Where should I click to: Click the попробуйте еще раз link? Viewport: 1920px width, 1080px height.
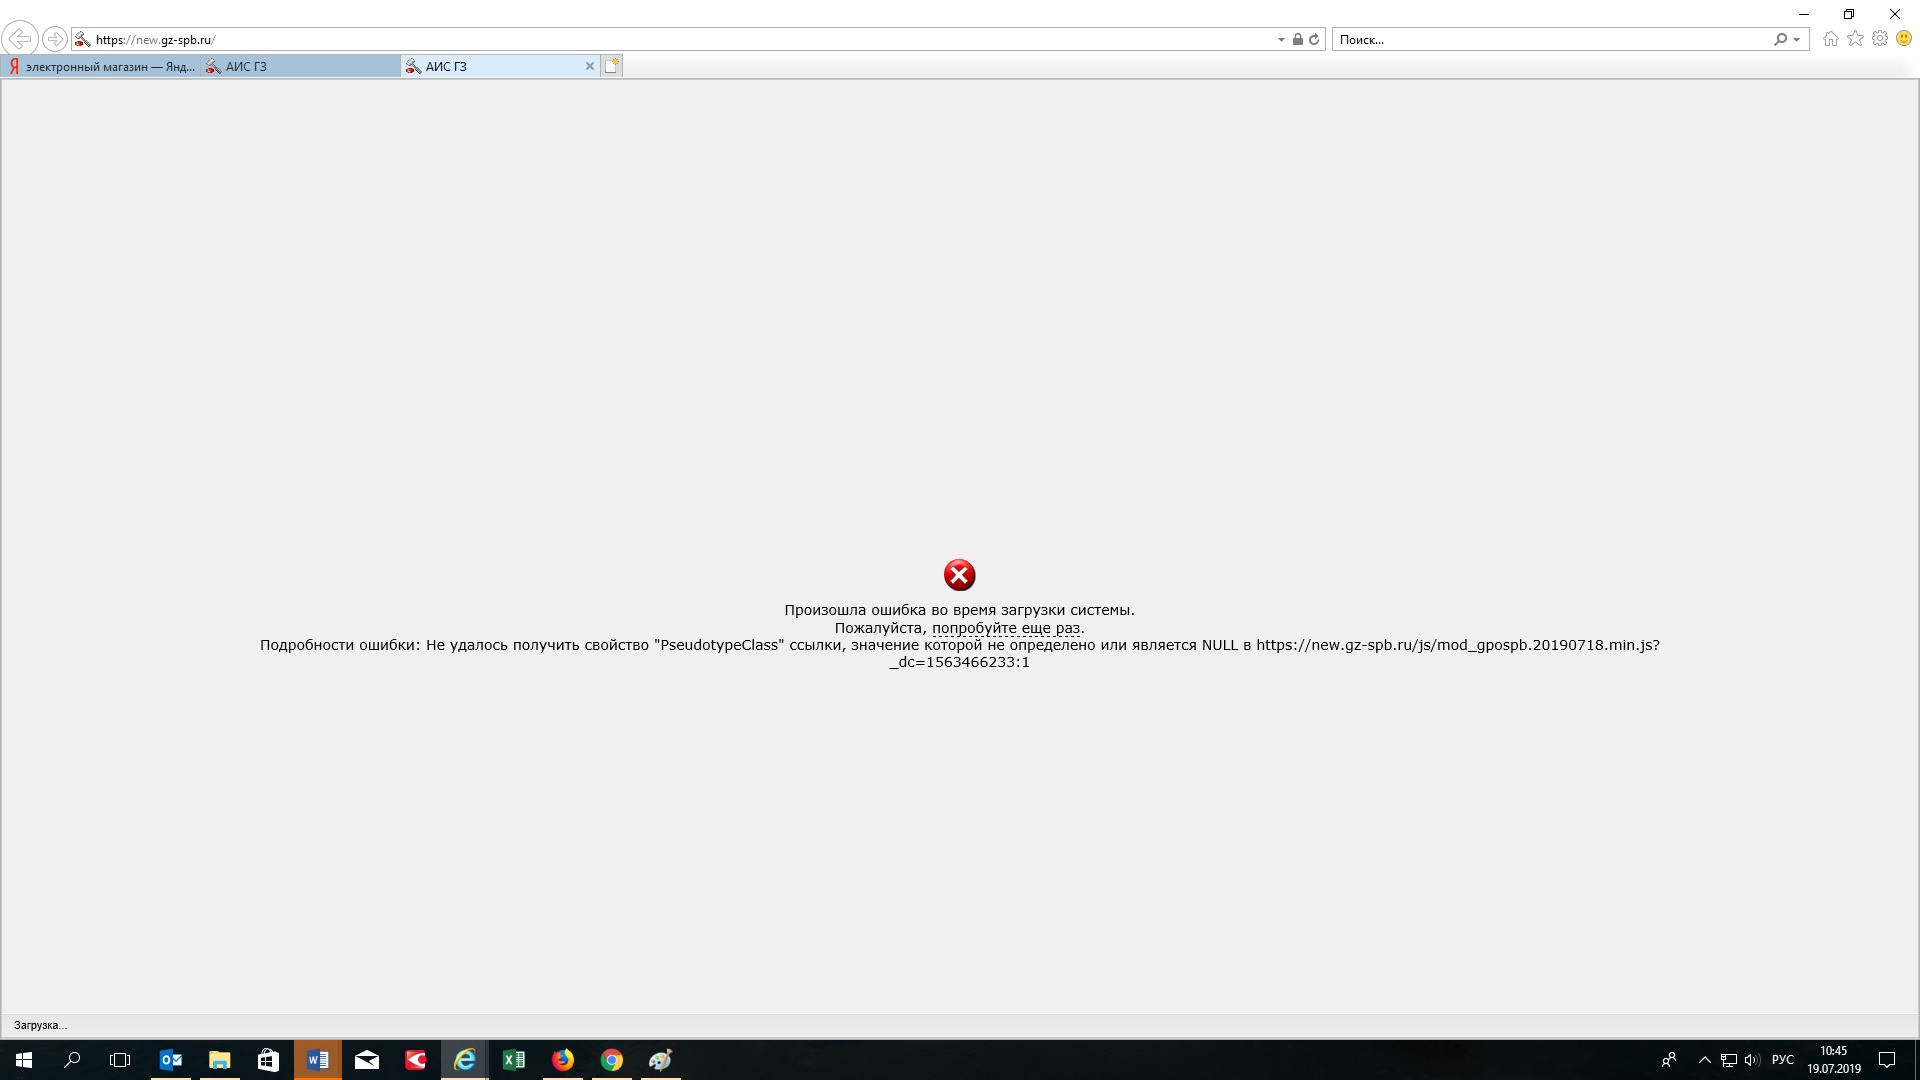pyautogui.click(x=1006, y=628)
